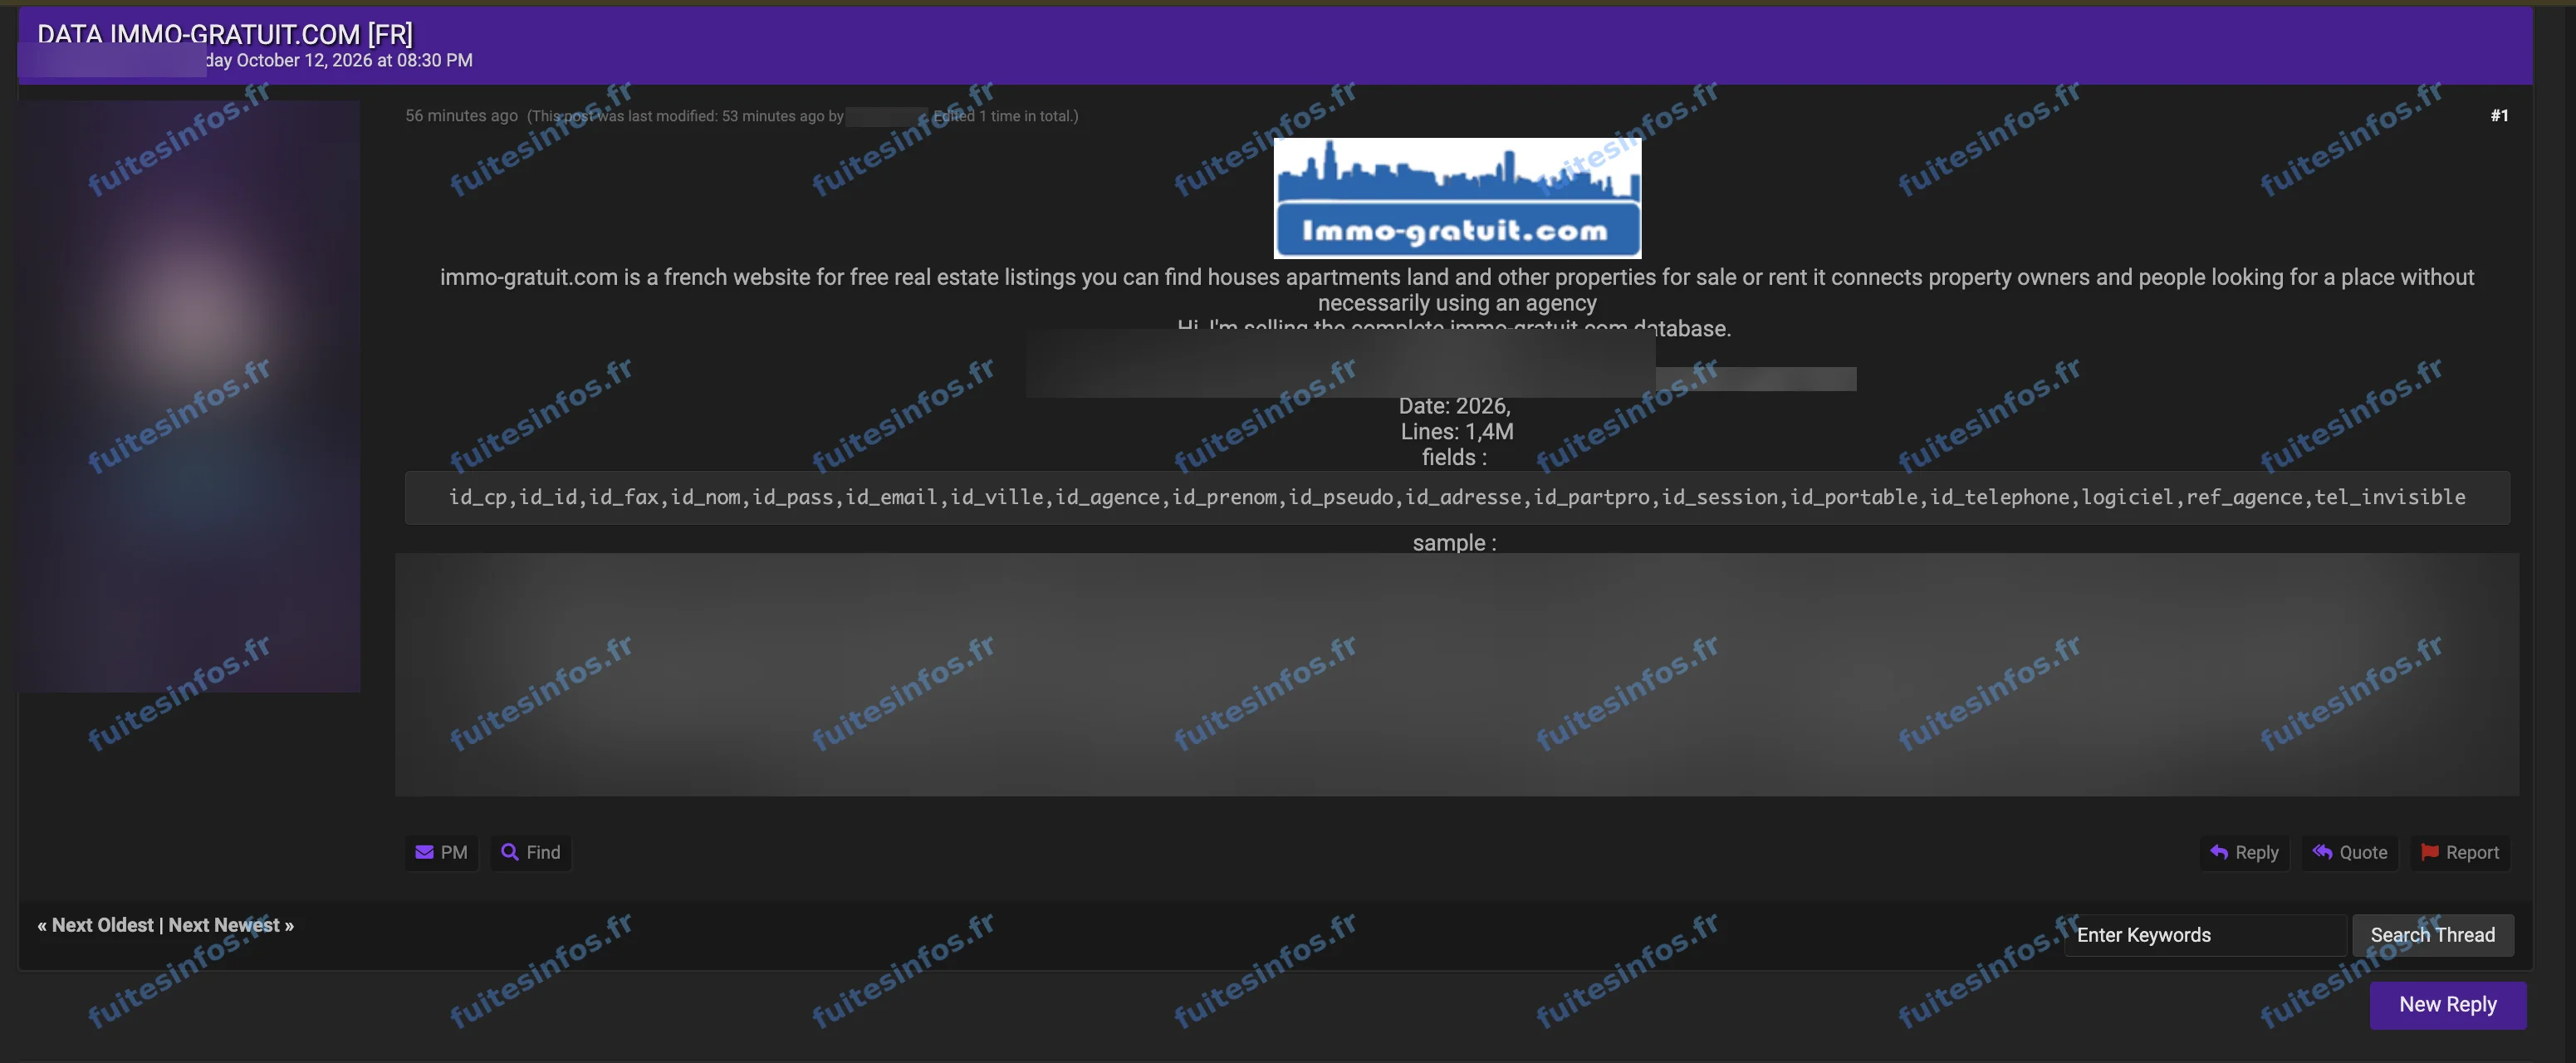Viewport: 2576px width, 1063px height.
Task: Click the arrow icon beside Reply
Action: coord(2219,852)
